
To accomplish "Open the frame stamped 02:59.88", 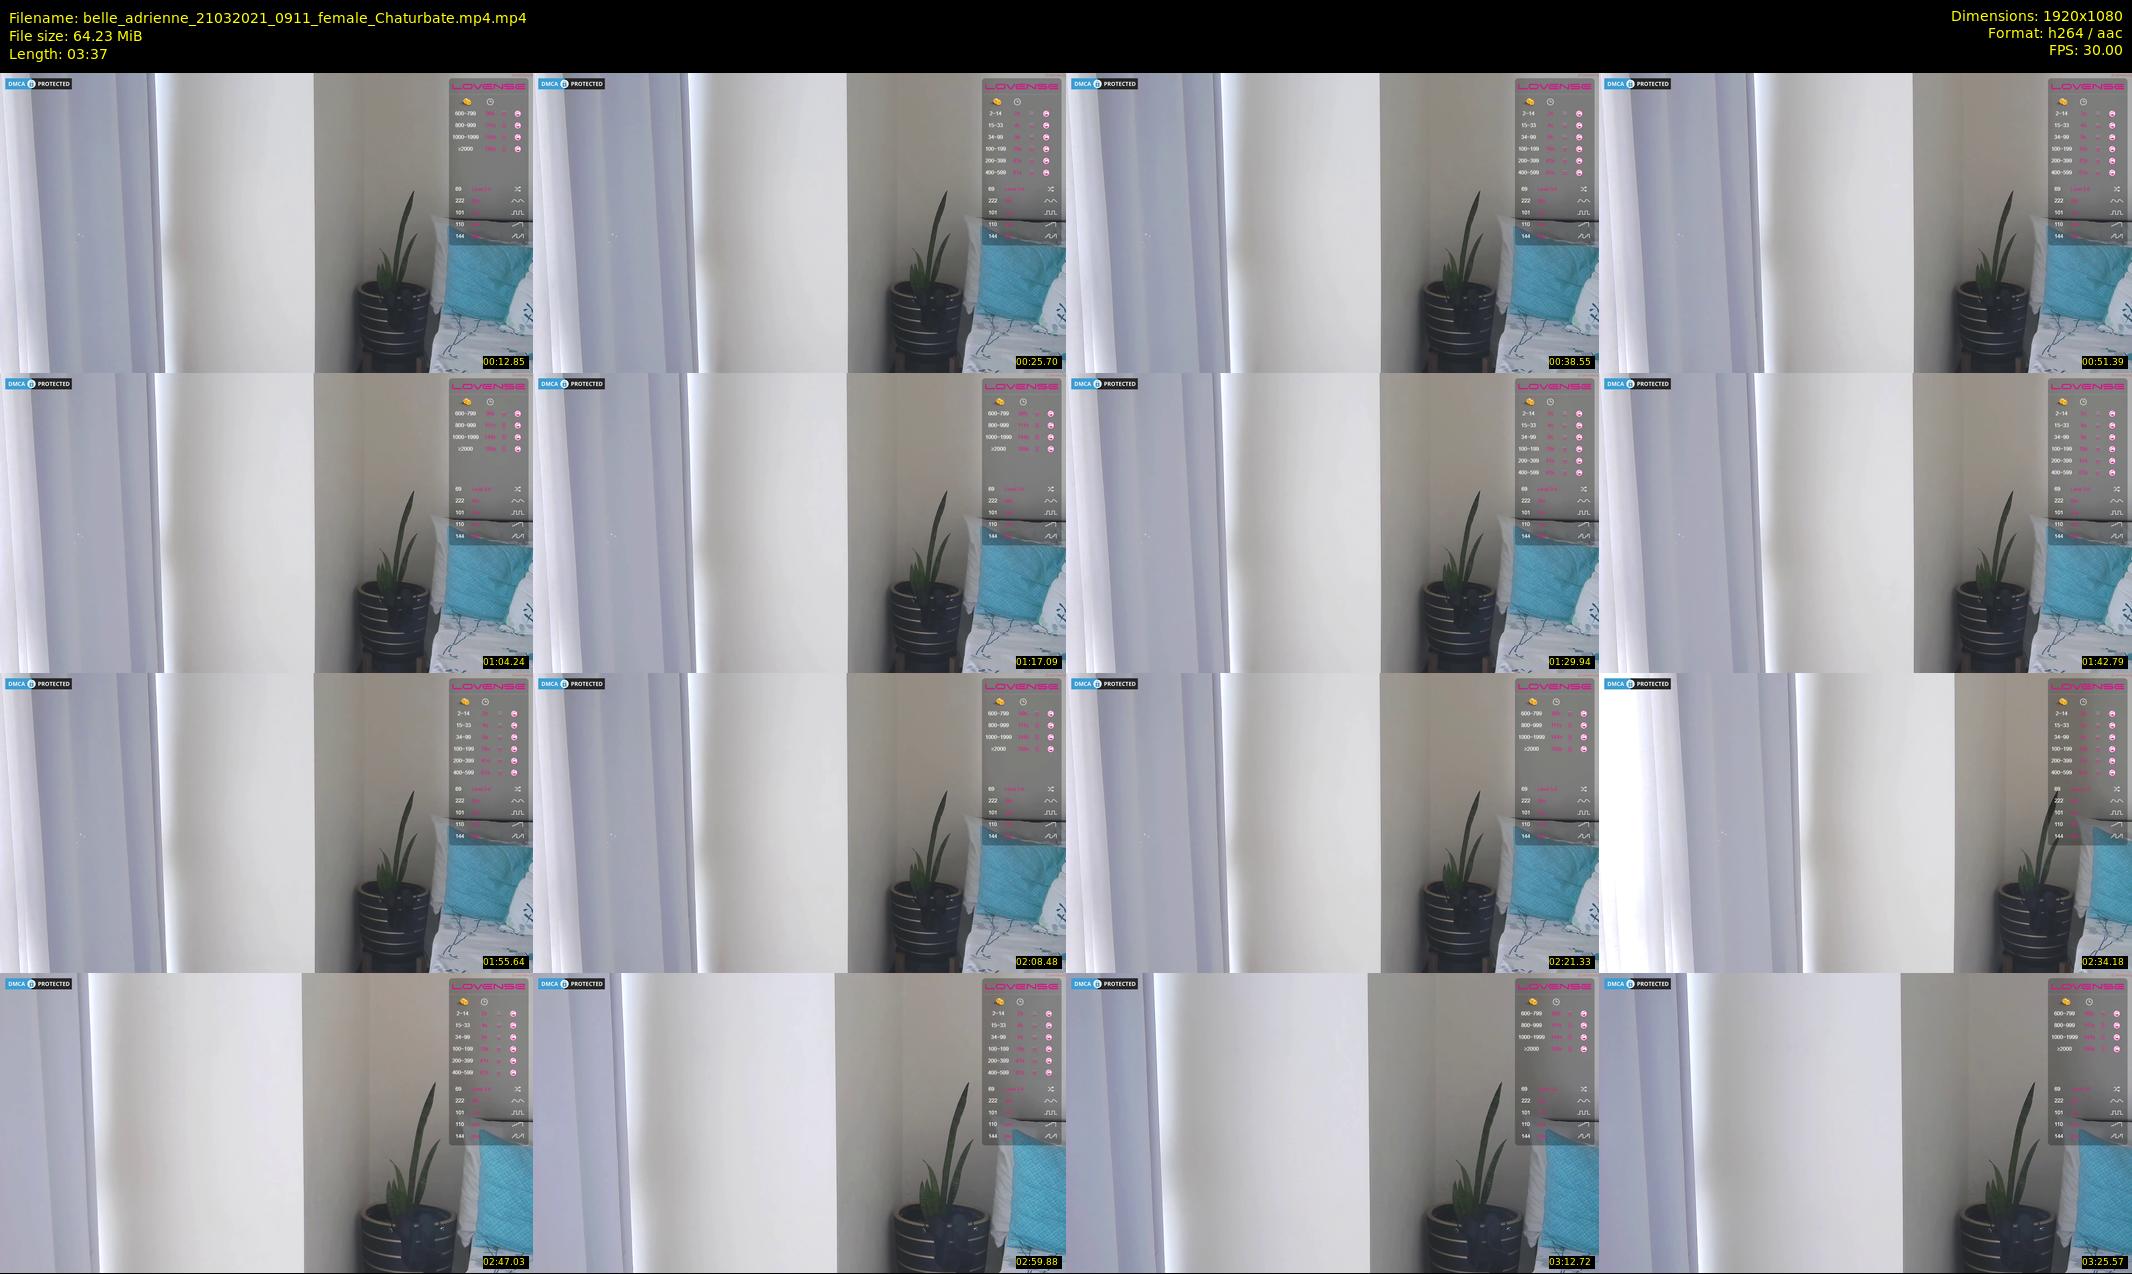I will (x=799, y=1123).
